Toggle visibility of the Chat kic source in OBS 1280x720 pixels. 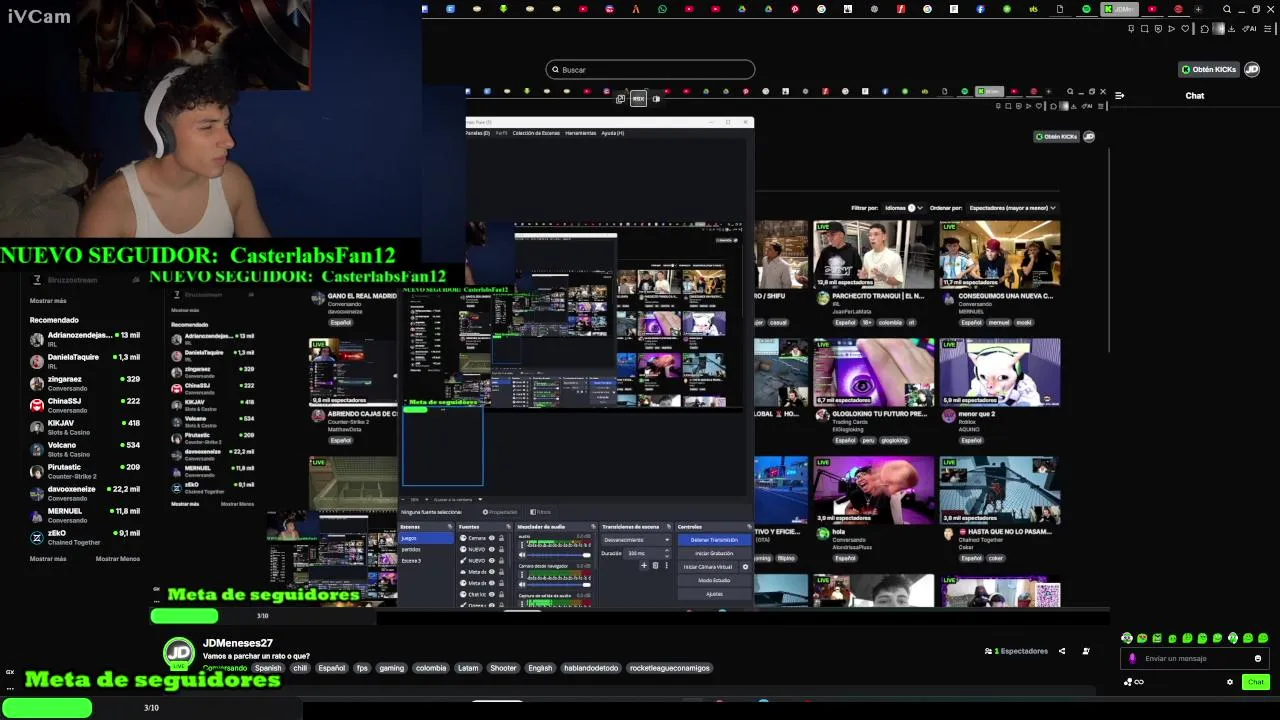point(492,594)
